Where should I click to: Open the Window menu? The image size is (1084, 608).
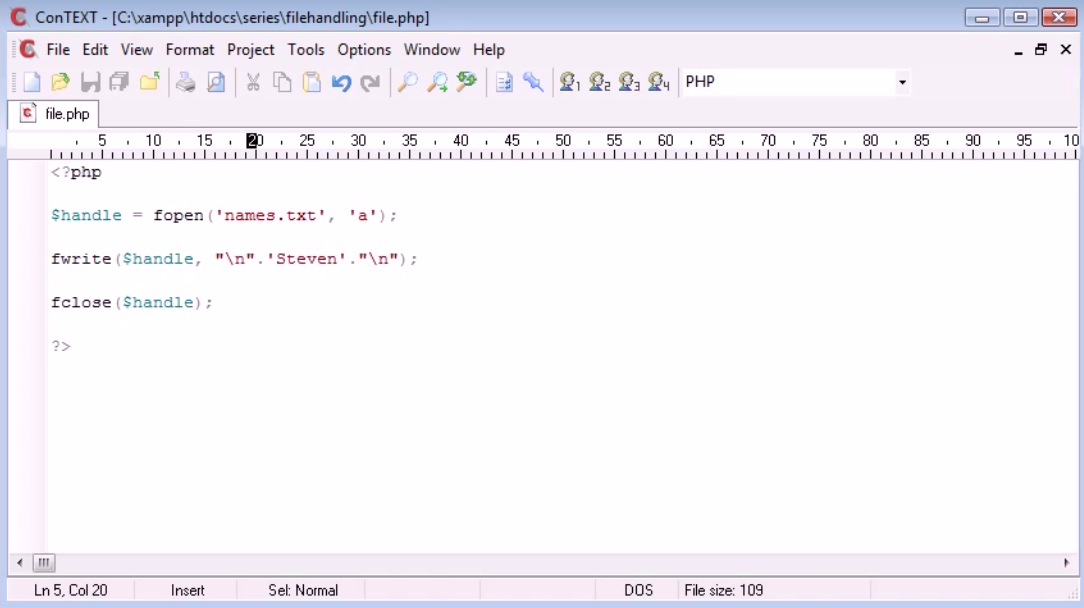coord(431,50)
